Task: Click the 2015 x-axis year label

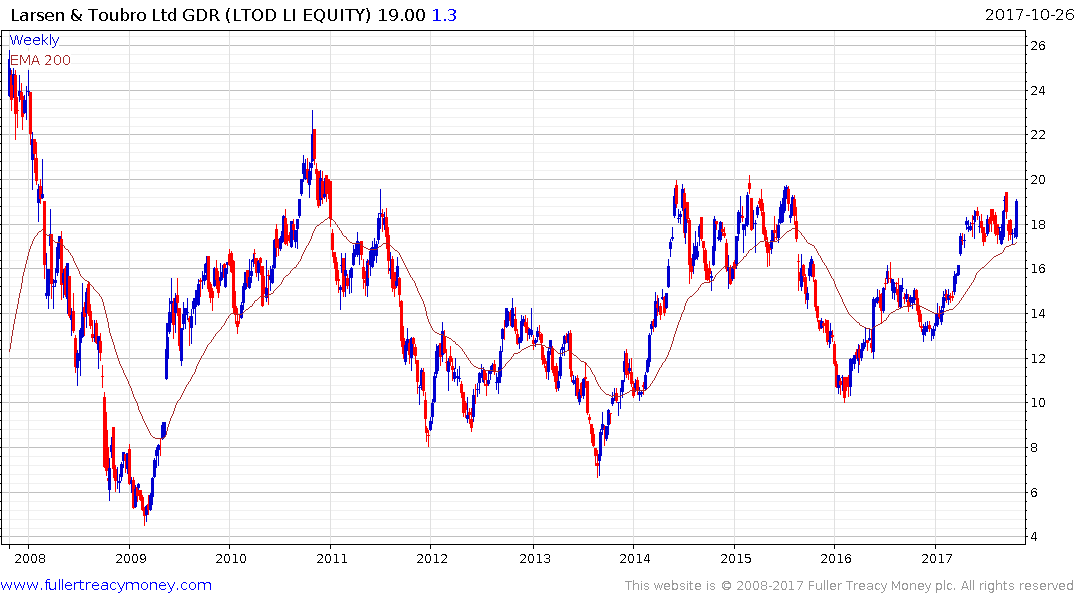Action: tap(736, 558)
